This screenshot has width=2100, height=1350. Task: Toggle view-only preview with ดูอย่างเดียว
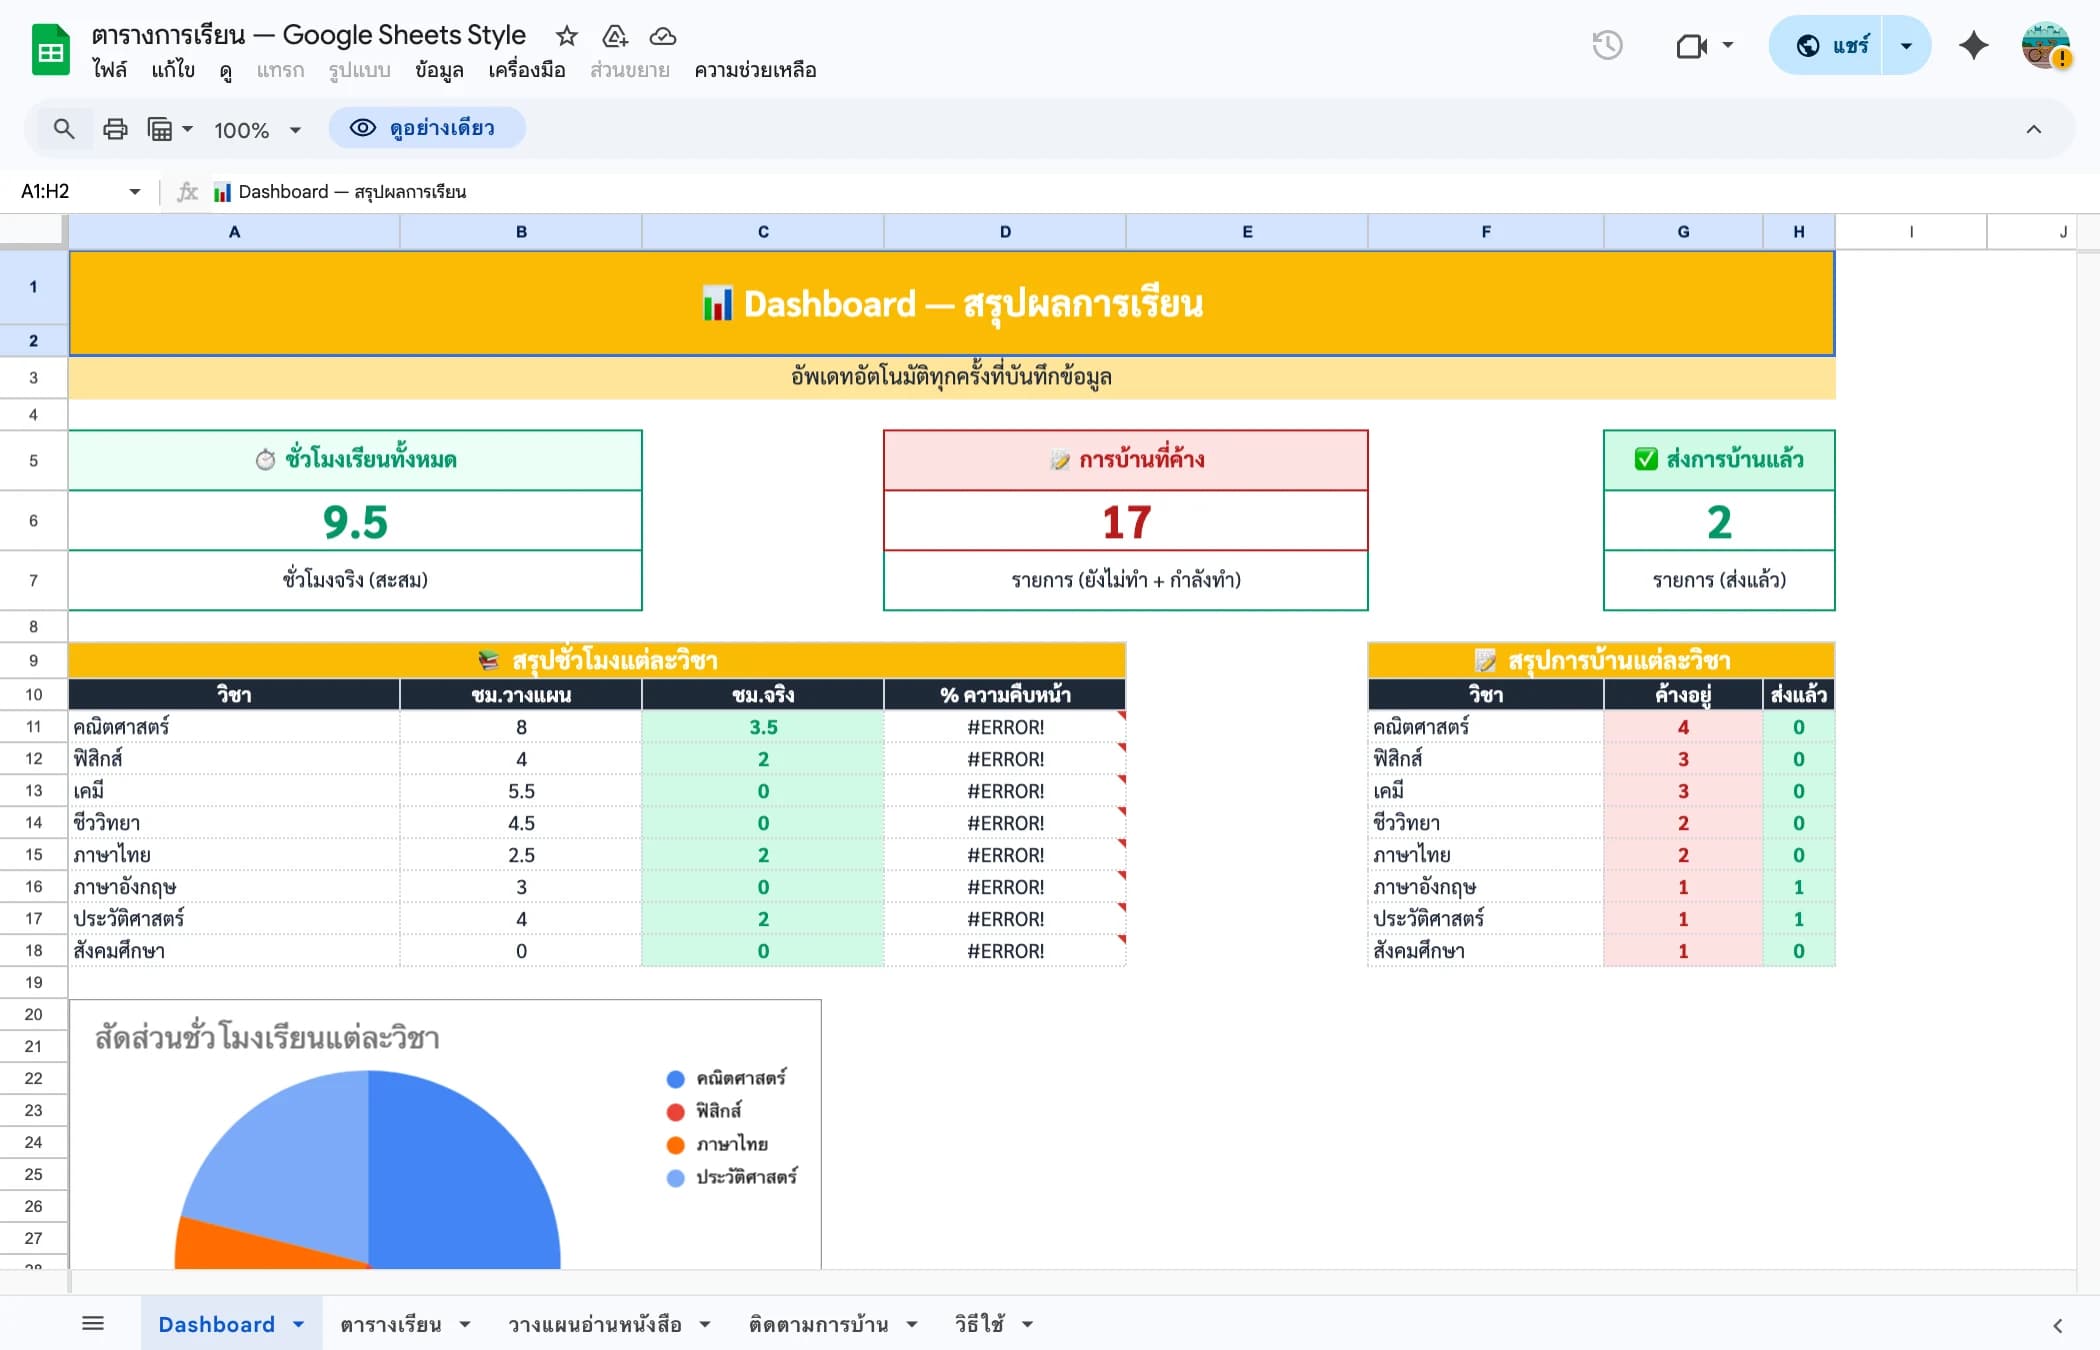pos(428,128)
